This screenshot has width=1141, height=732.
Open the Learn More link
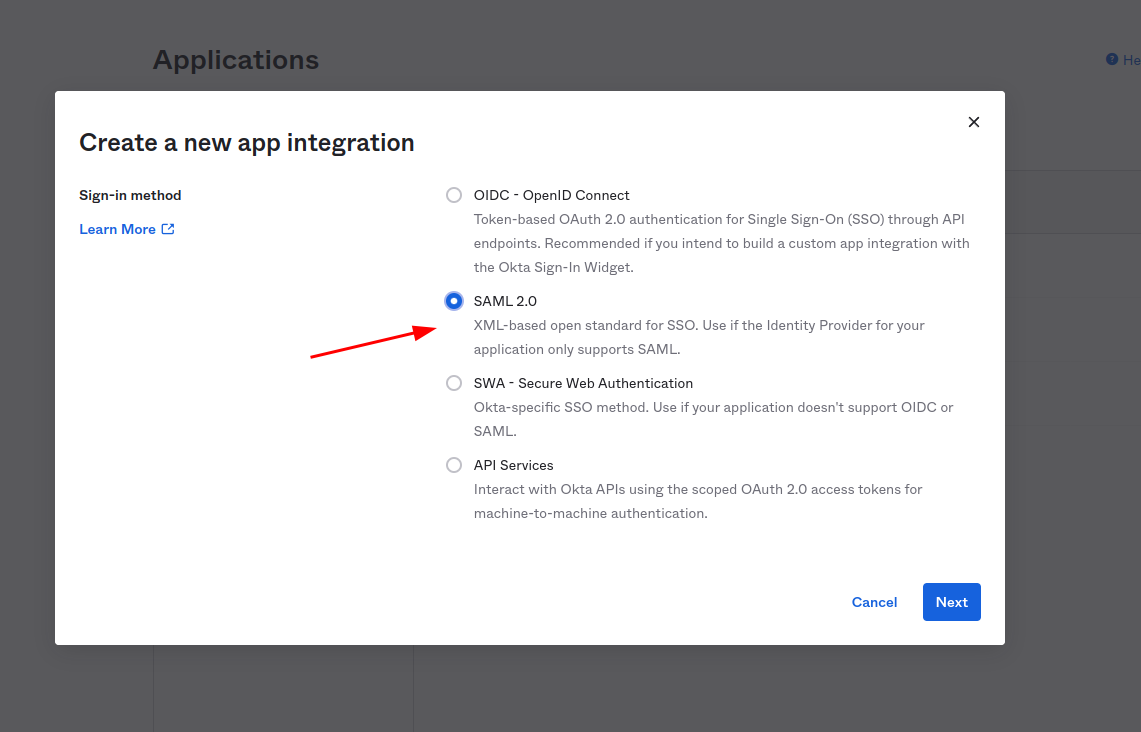(x=117, y=229)
